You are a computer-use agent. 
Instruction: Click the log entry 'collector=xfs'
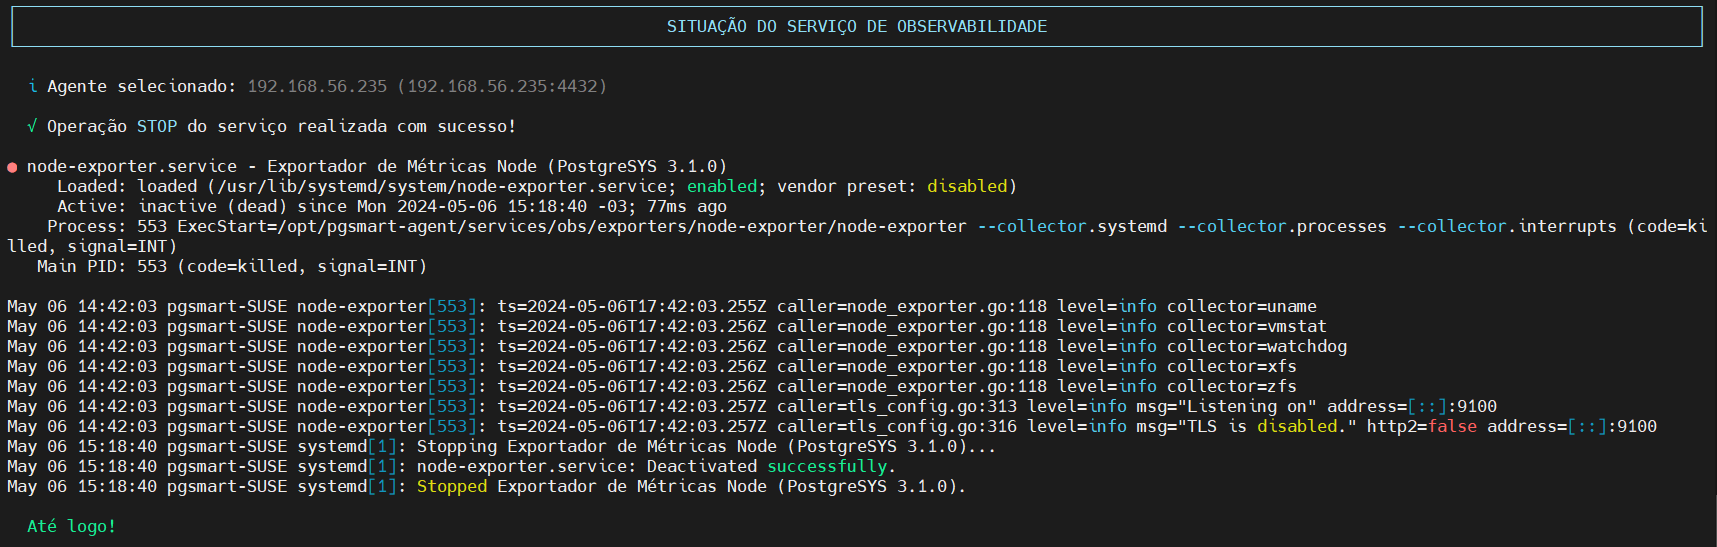(1232, 367)
